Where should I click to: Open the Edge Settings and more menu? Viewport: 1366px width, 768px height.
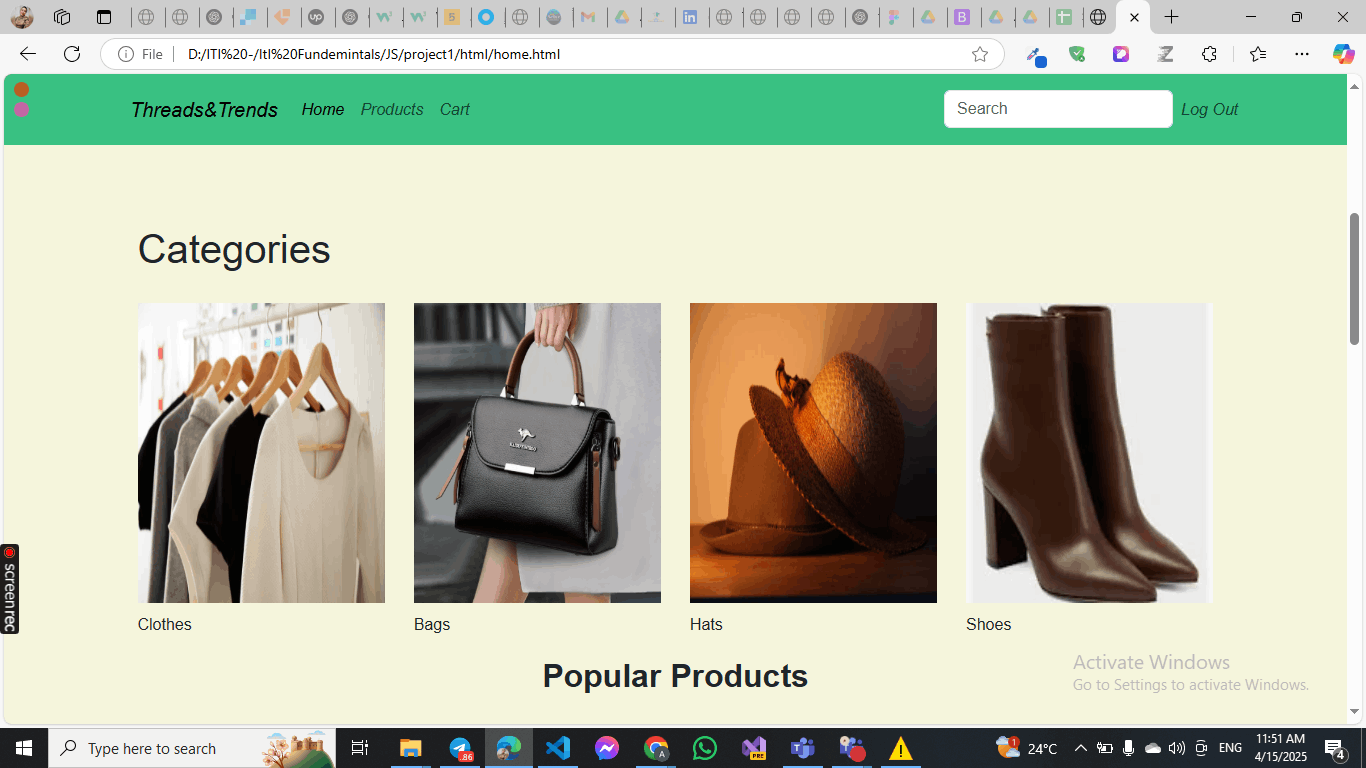(1301, 54)
